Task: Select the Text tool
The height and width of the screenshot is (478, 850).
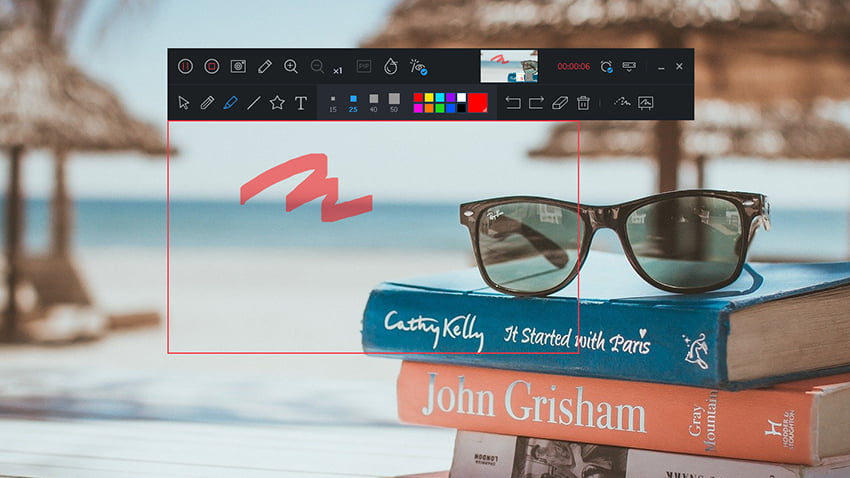Action: (301, 102)
